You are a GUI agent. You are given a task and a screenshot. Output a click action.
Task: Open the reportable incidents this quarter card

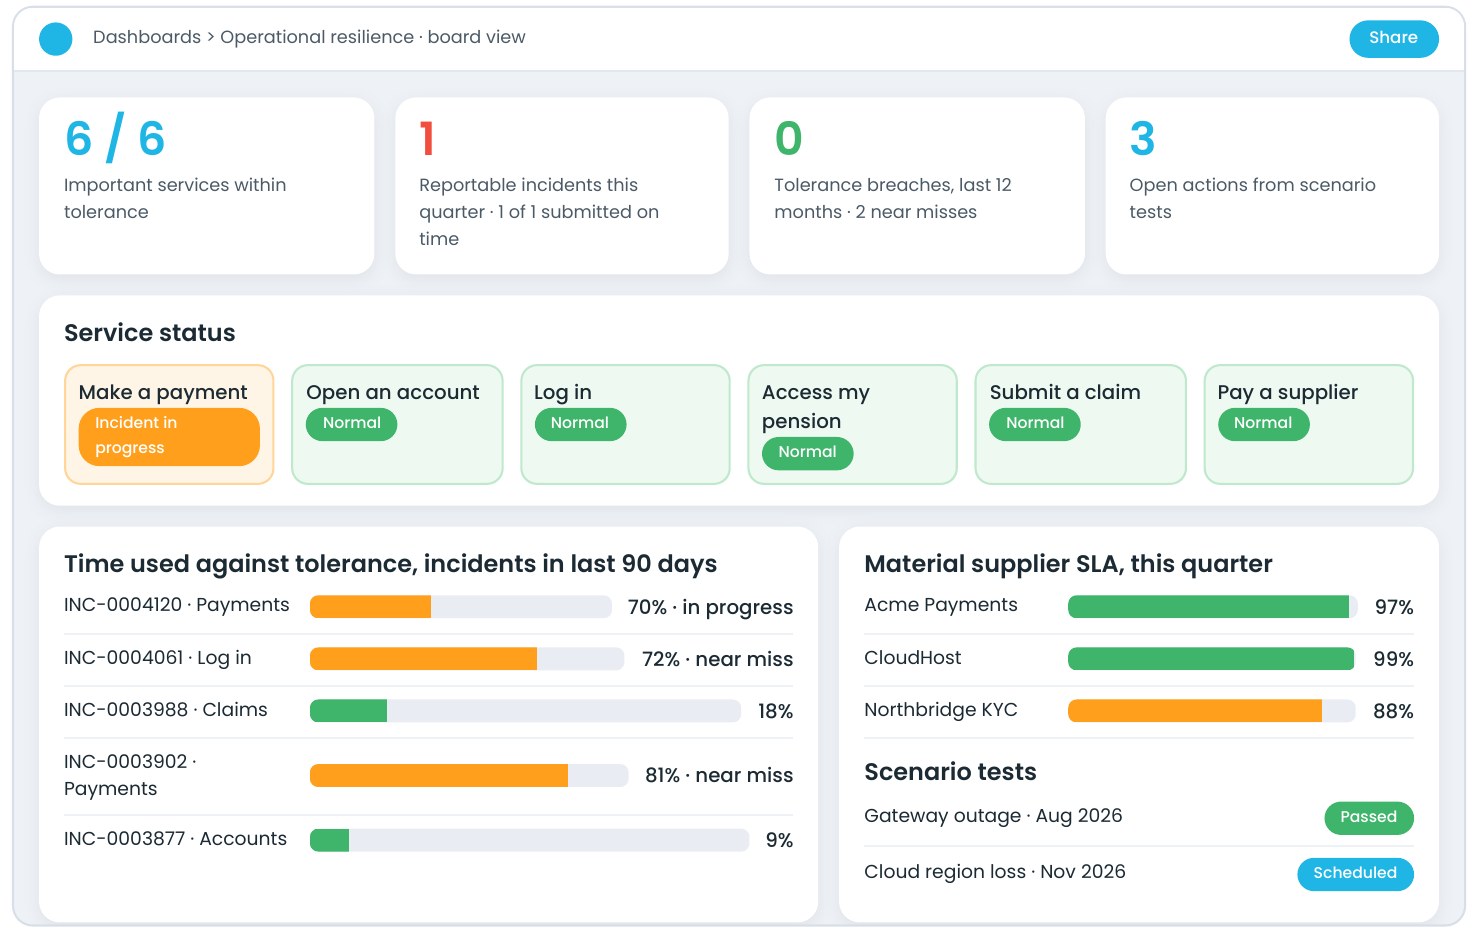(x=562, y=186)
